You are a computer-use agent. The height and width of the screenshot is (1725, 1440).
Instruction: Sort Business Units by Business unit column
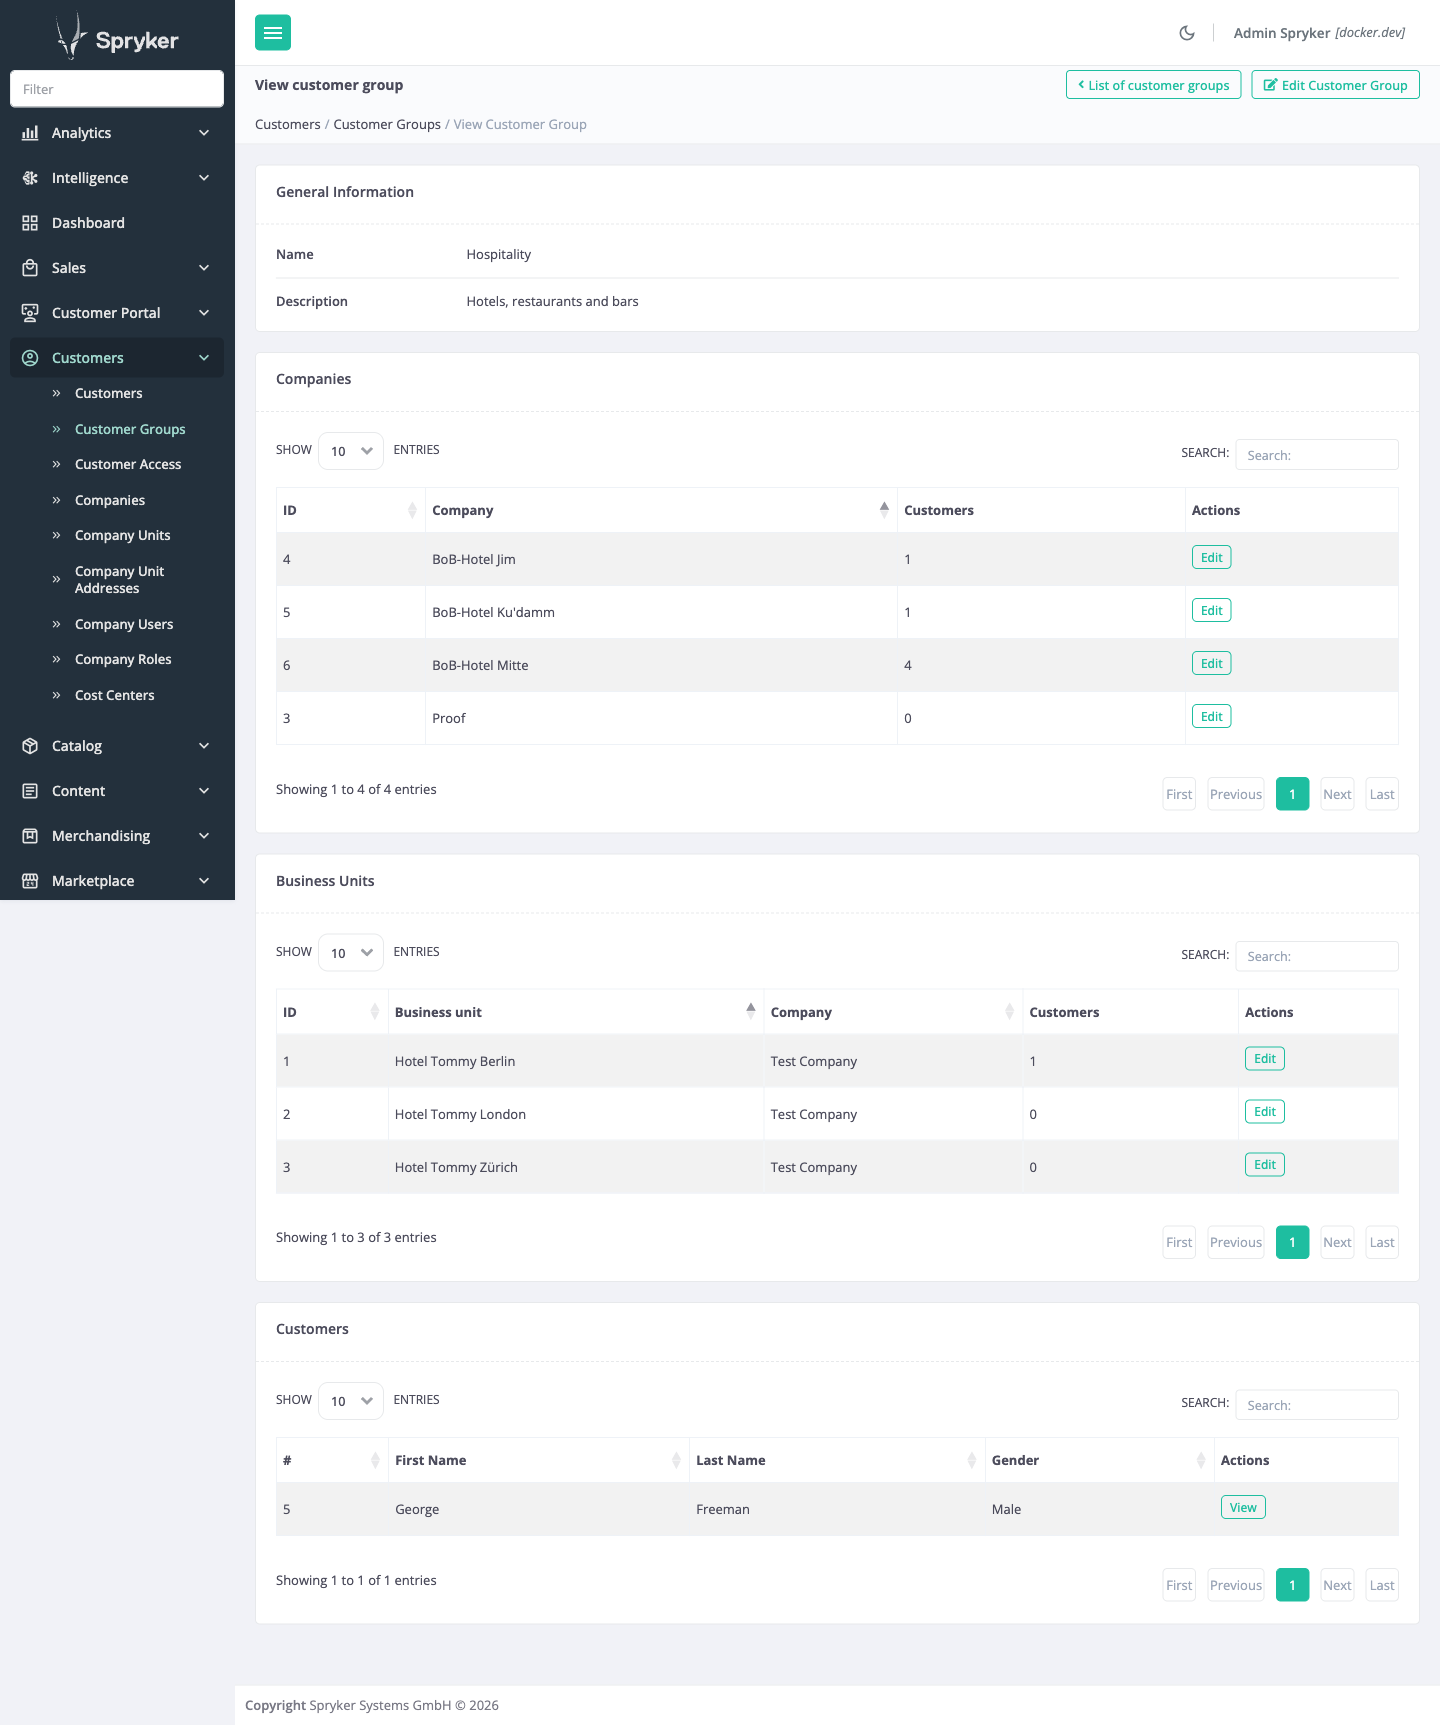750,1012
